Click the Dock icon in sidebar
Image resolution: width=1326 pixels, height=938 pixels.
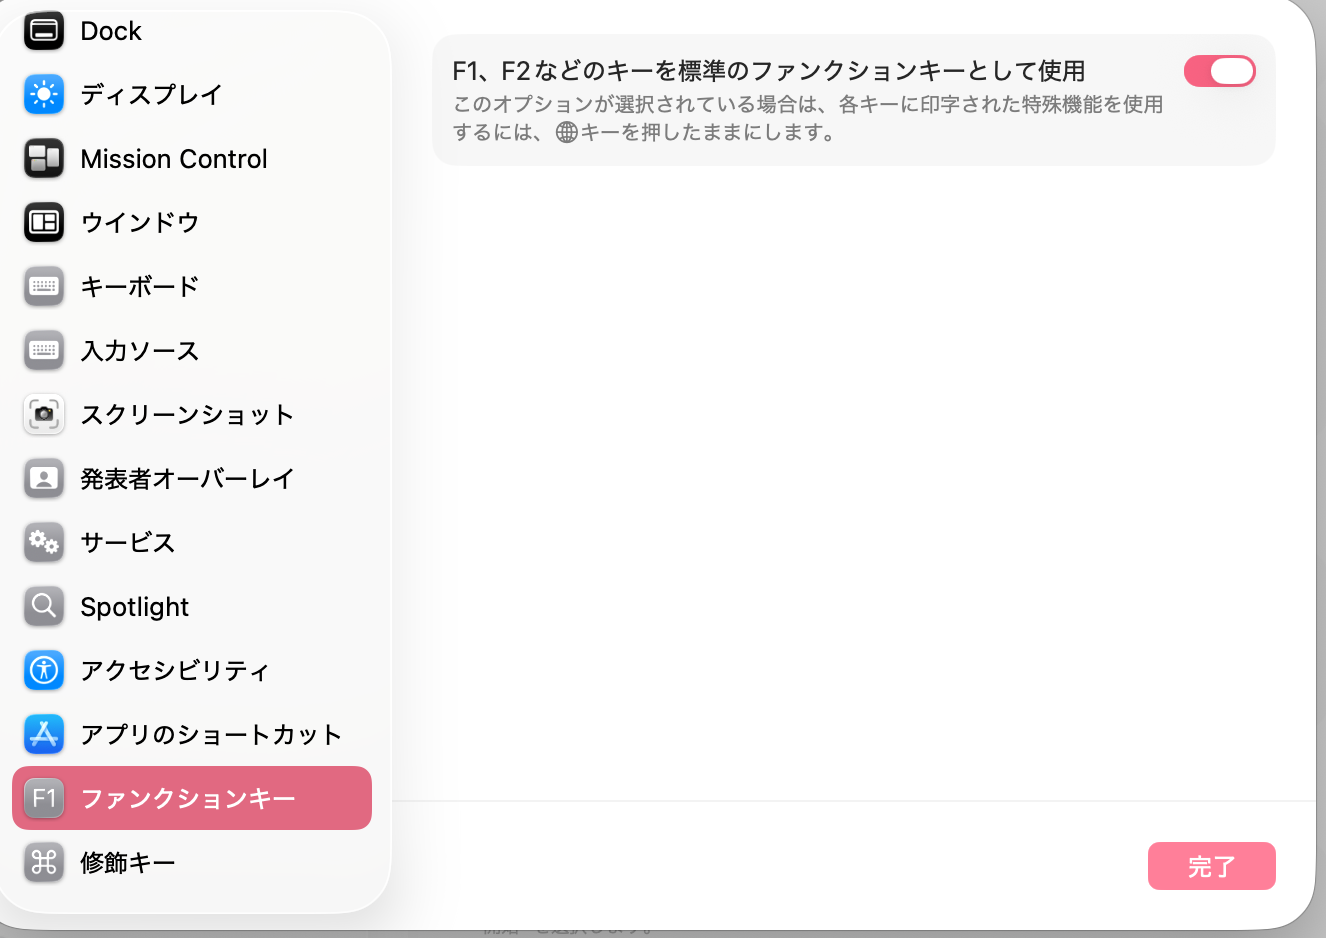pos(44,31)
